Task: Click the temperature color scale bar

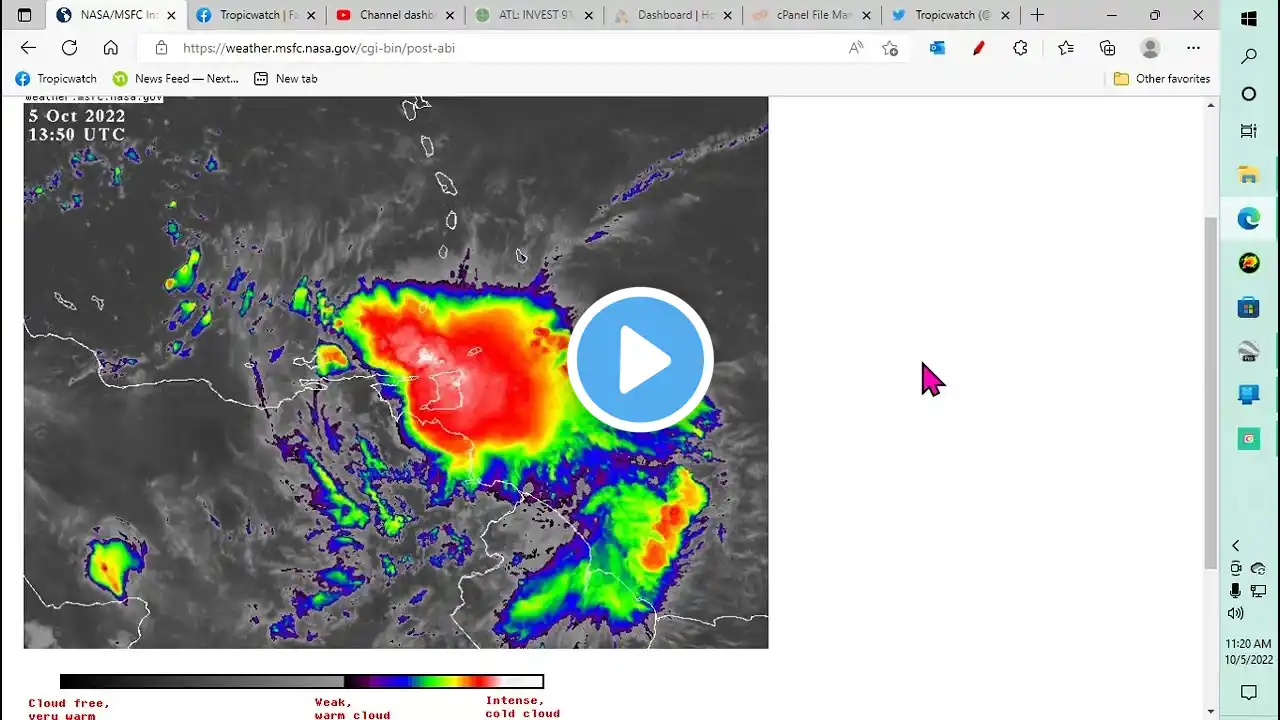Action: [x=302, y=682]
